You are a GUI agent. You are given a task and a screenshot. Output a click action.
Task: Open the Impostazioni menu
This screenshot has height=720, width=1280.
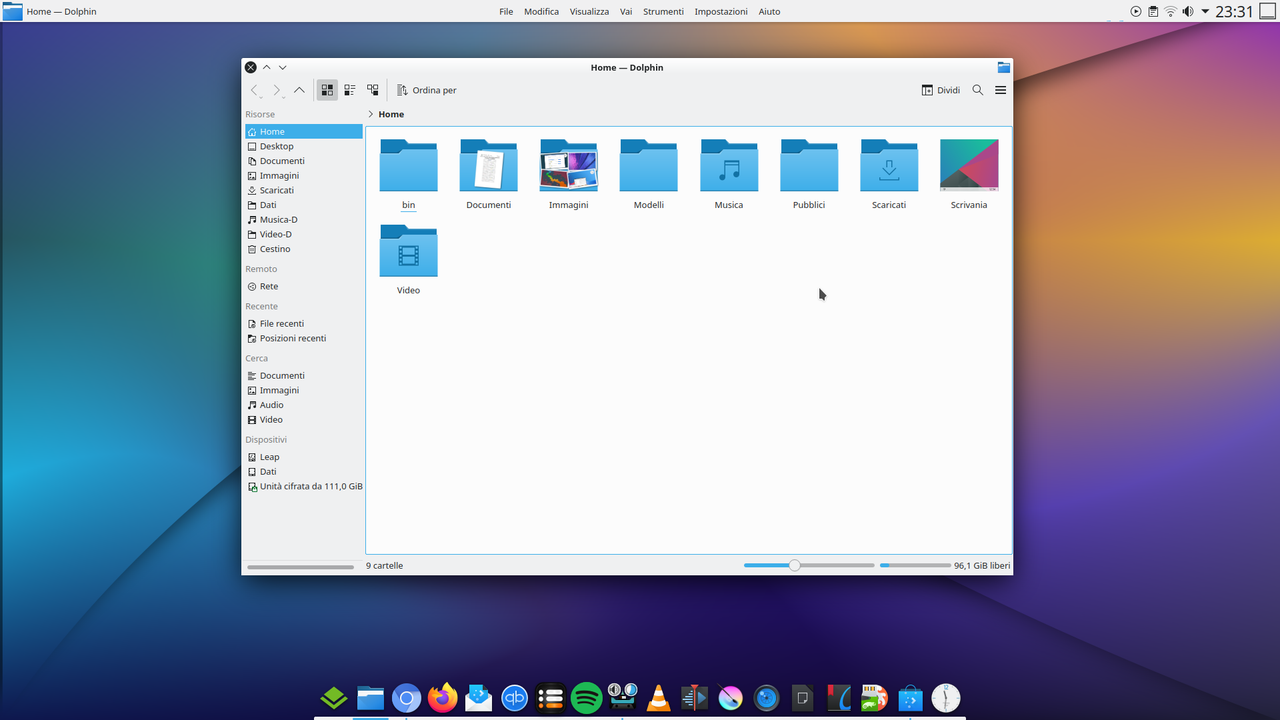pyautogui.click(x=721, y=12)
